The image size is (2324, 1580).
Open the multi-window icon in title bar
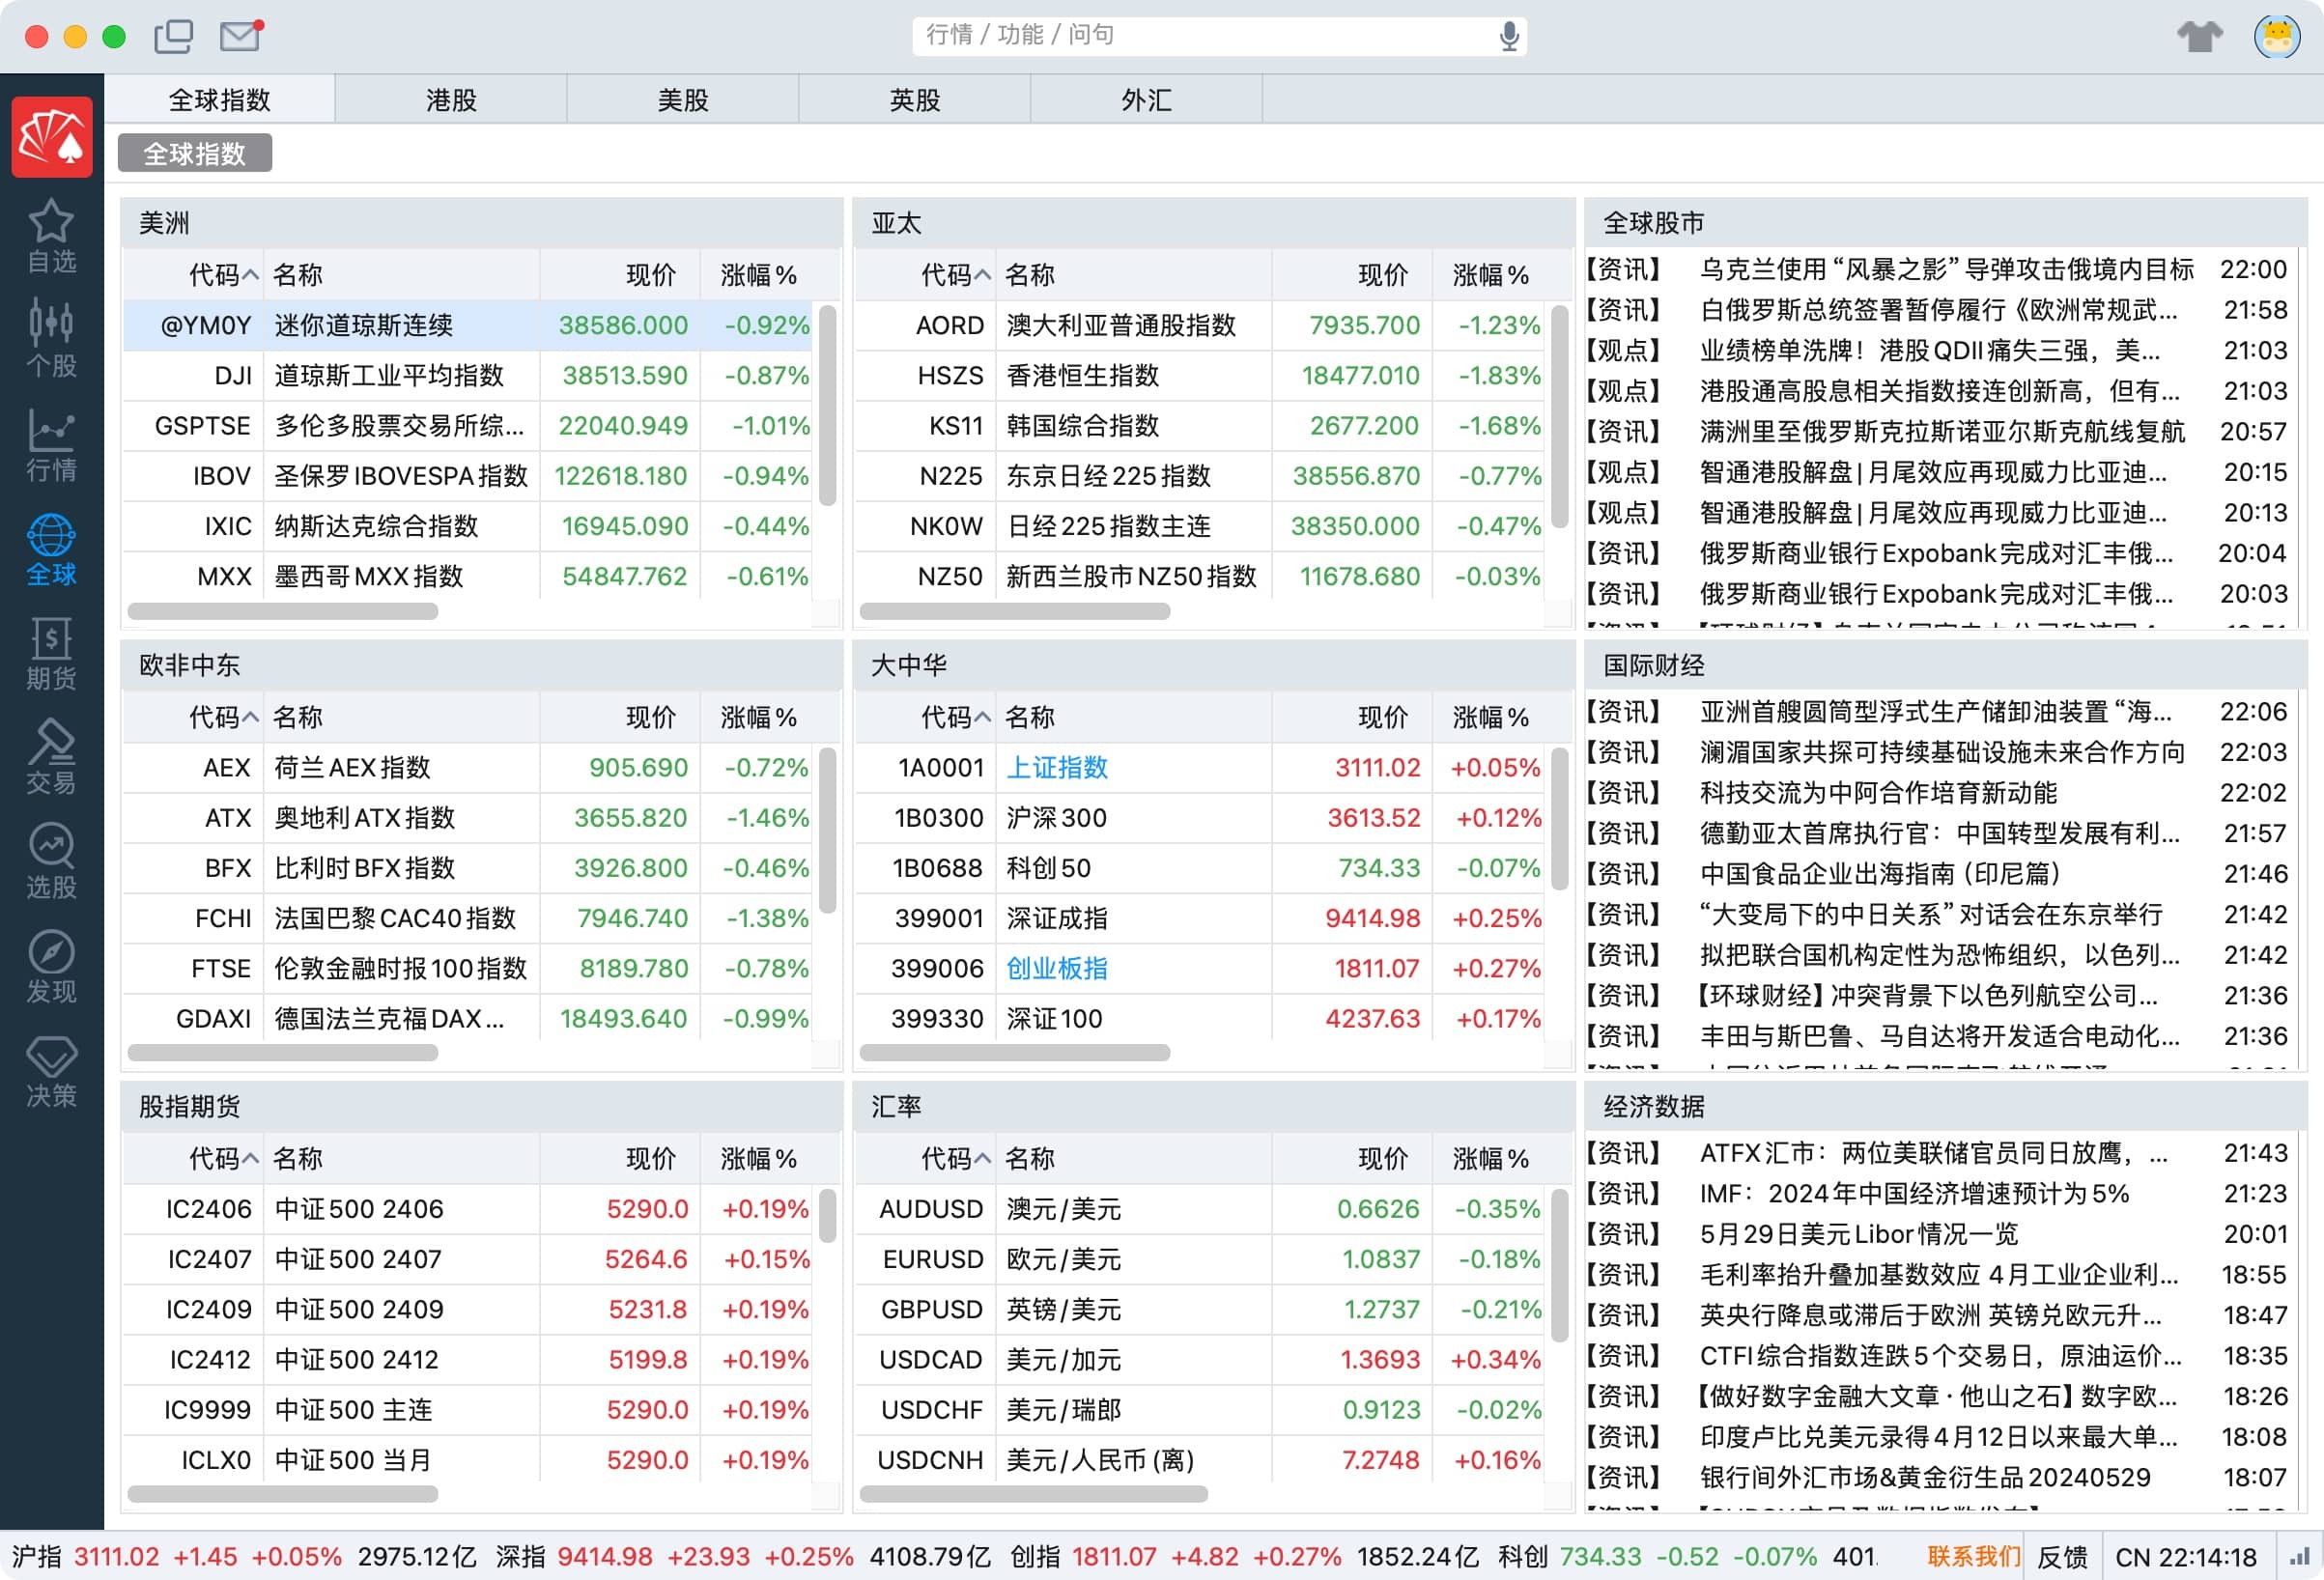(174, 37)
